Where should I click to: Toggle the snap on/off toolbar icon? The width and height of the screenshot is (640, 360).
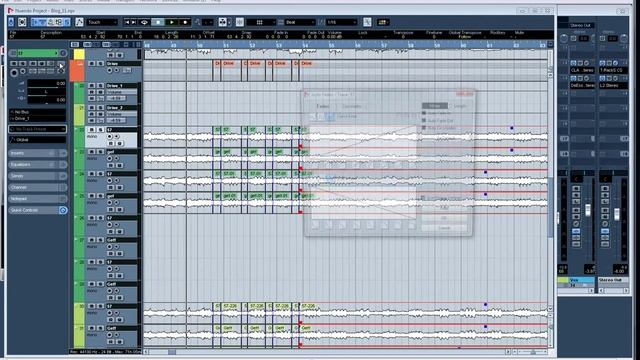coord(240,22)
